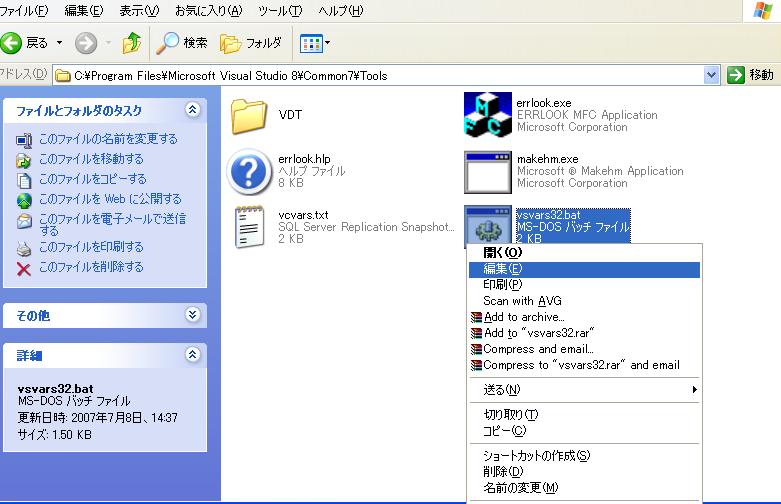Choose Scan with AVG
The width and height of the screenshot is (781, 504).
pyautogui.click(x=584, y=301)
